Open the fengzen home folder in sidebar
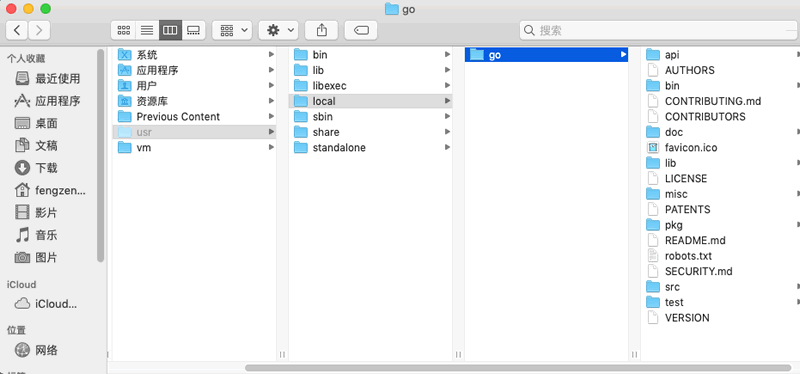The height and width of the screenshot is (374, 800). coord(60,191)
